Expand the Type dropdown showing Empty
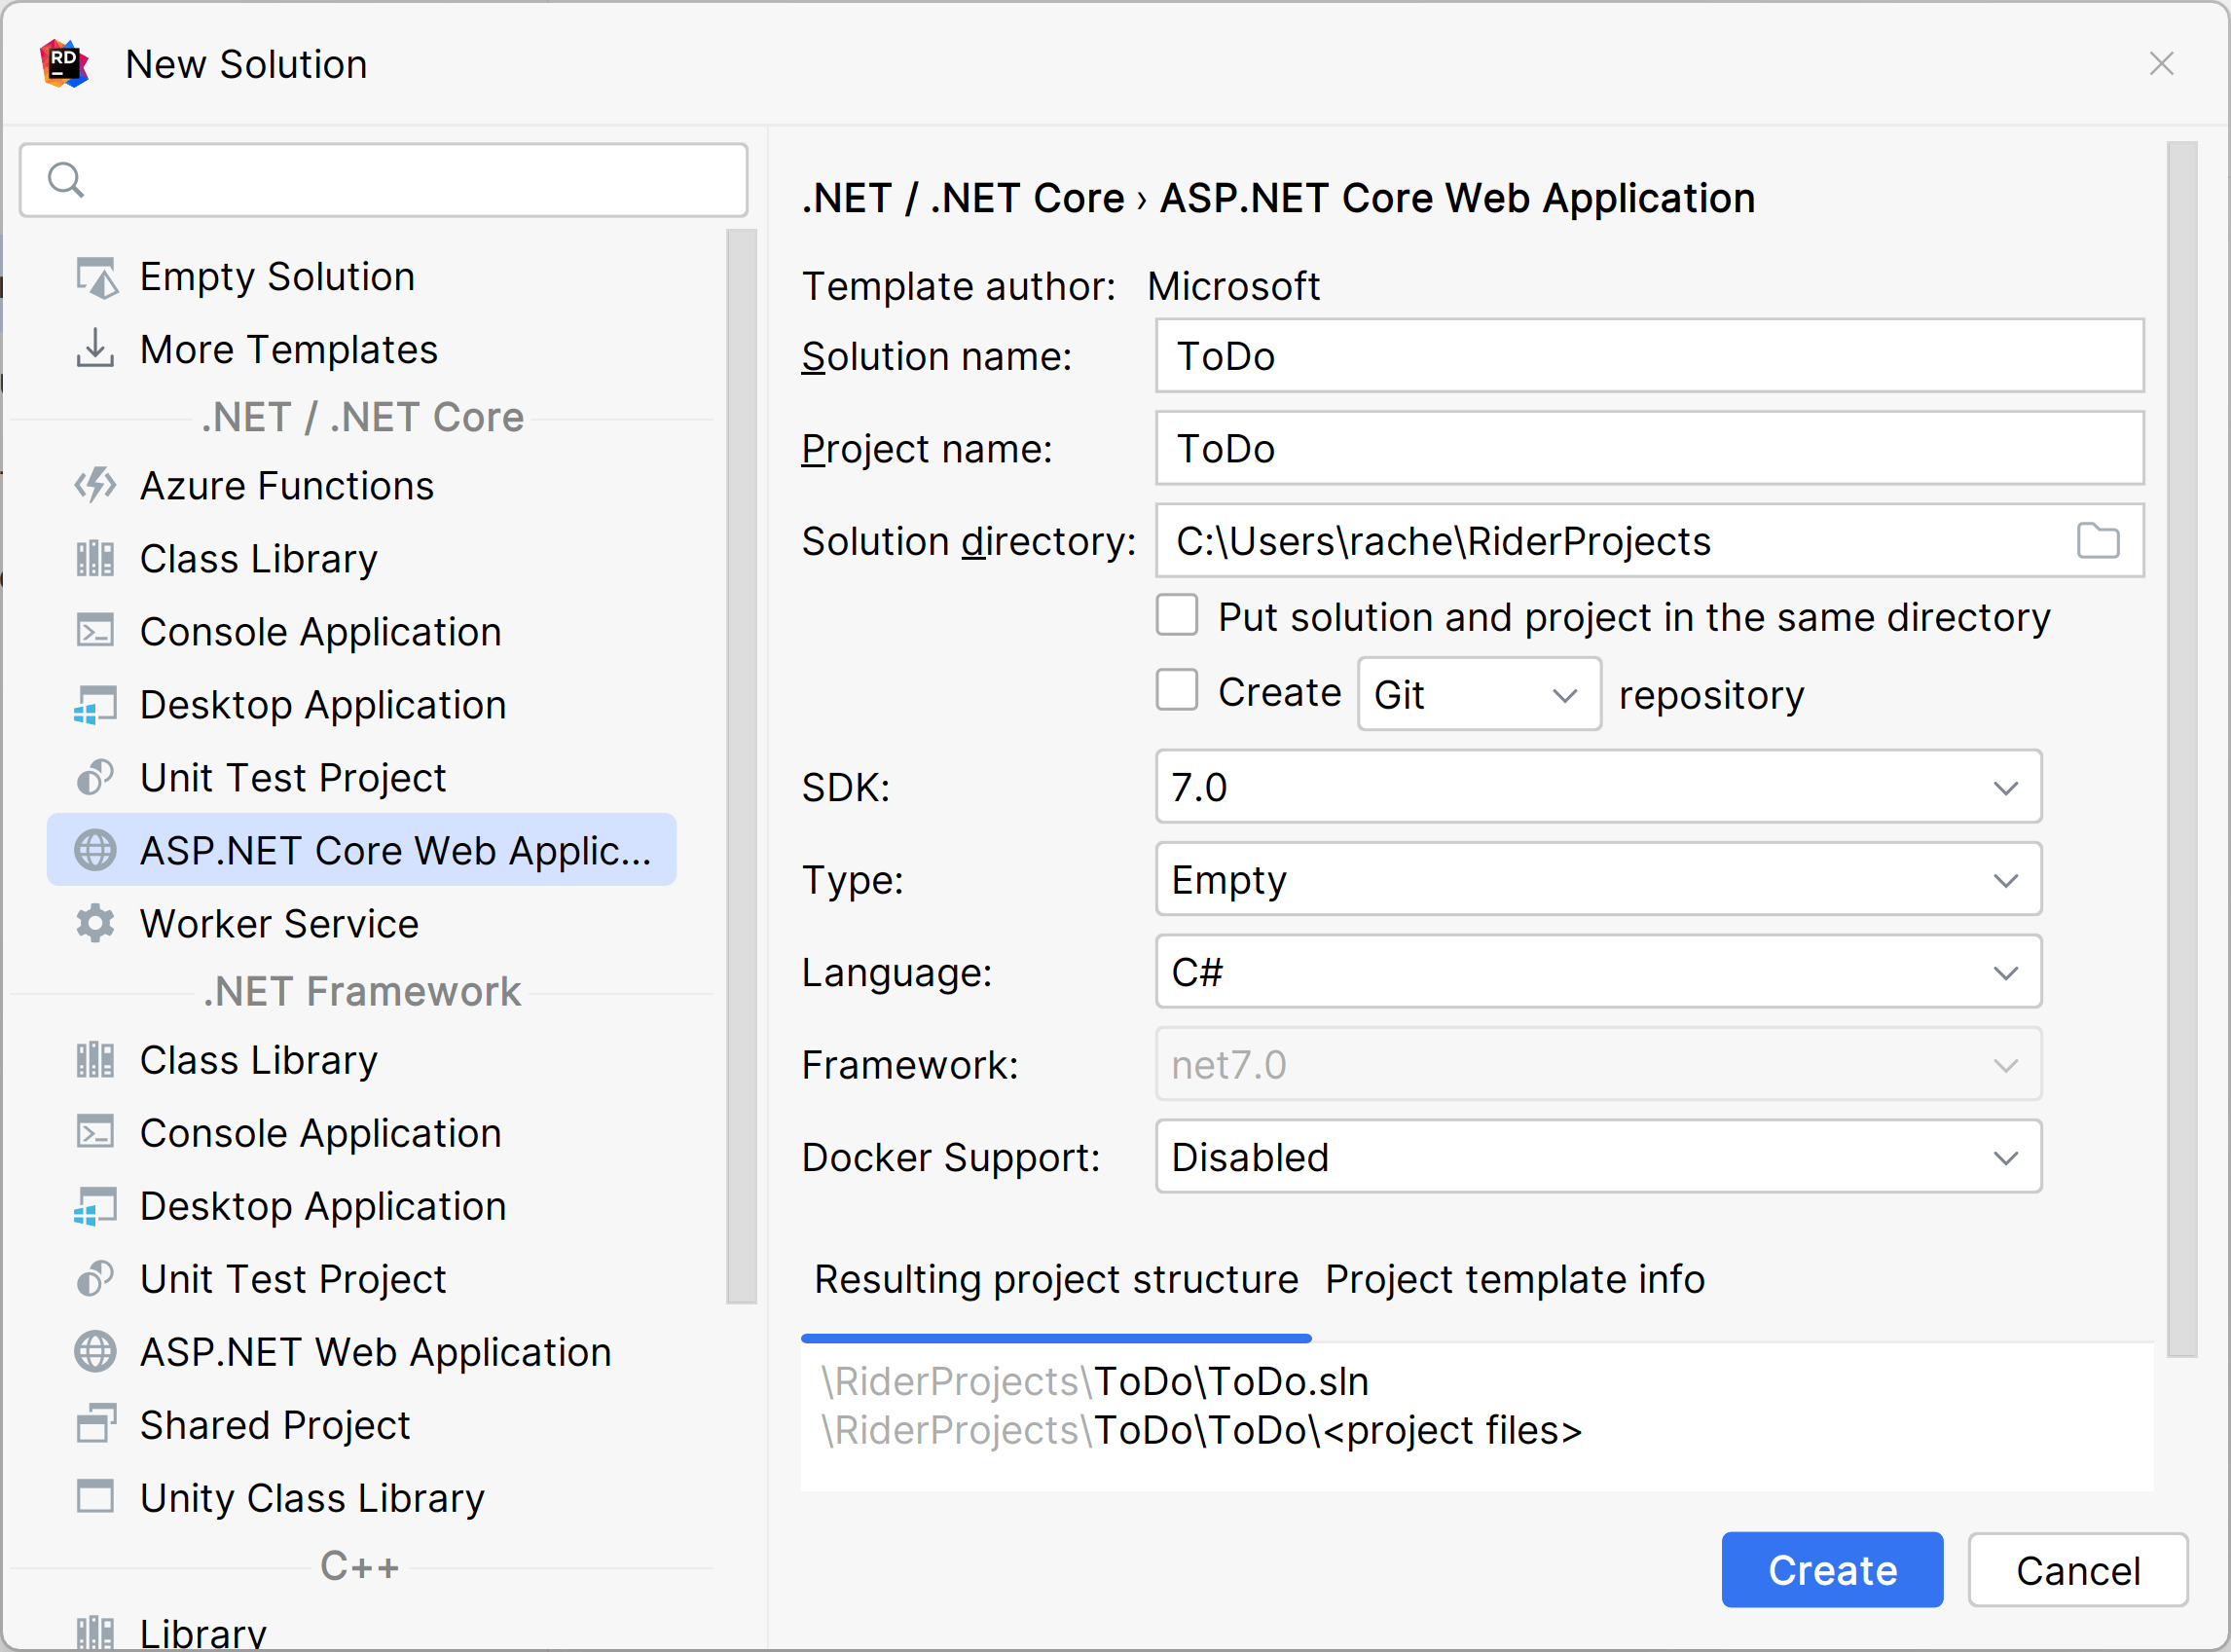This screenshot has height=1652, width=2231. (x=2007, y=880)
